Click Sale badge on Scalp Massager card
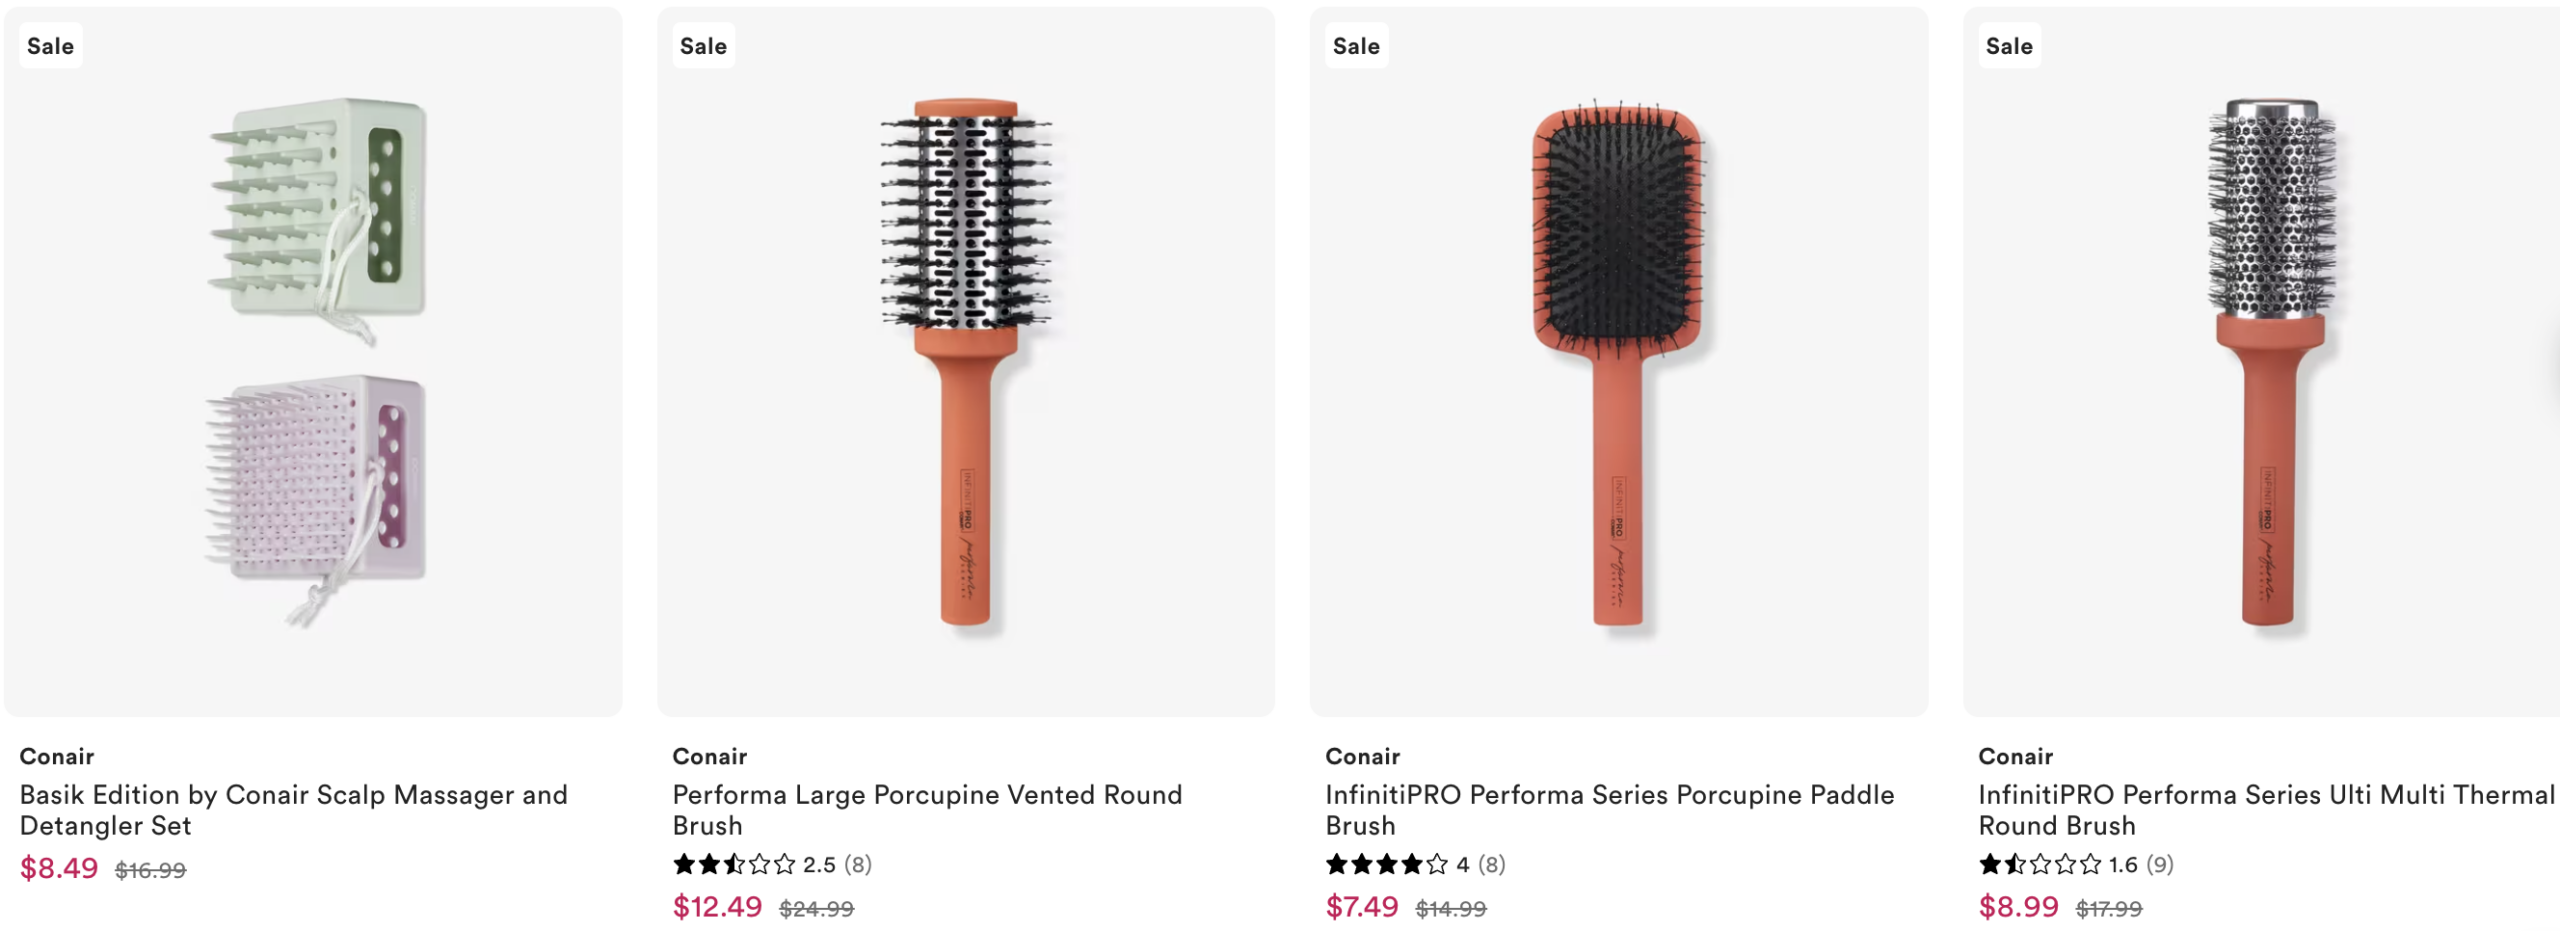2560x931 pixels. point(50,46)
